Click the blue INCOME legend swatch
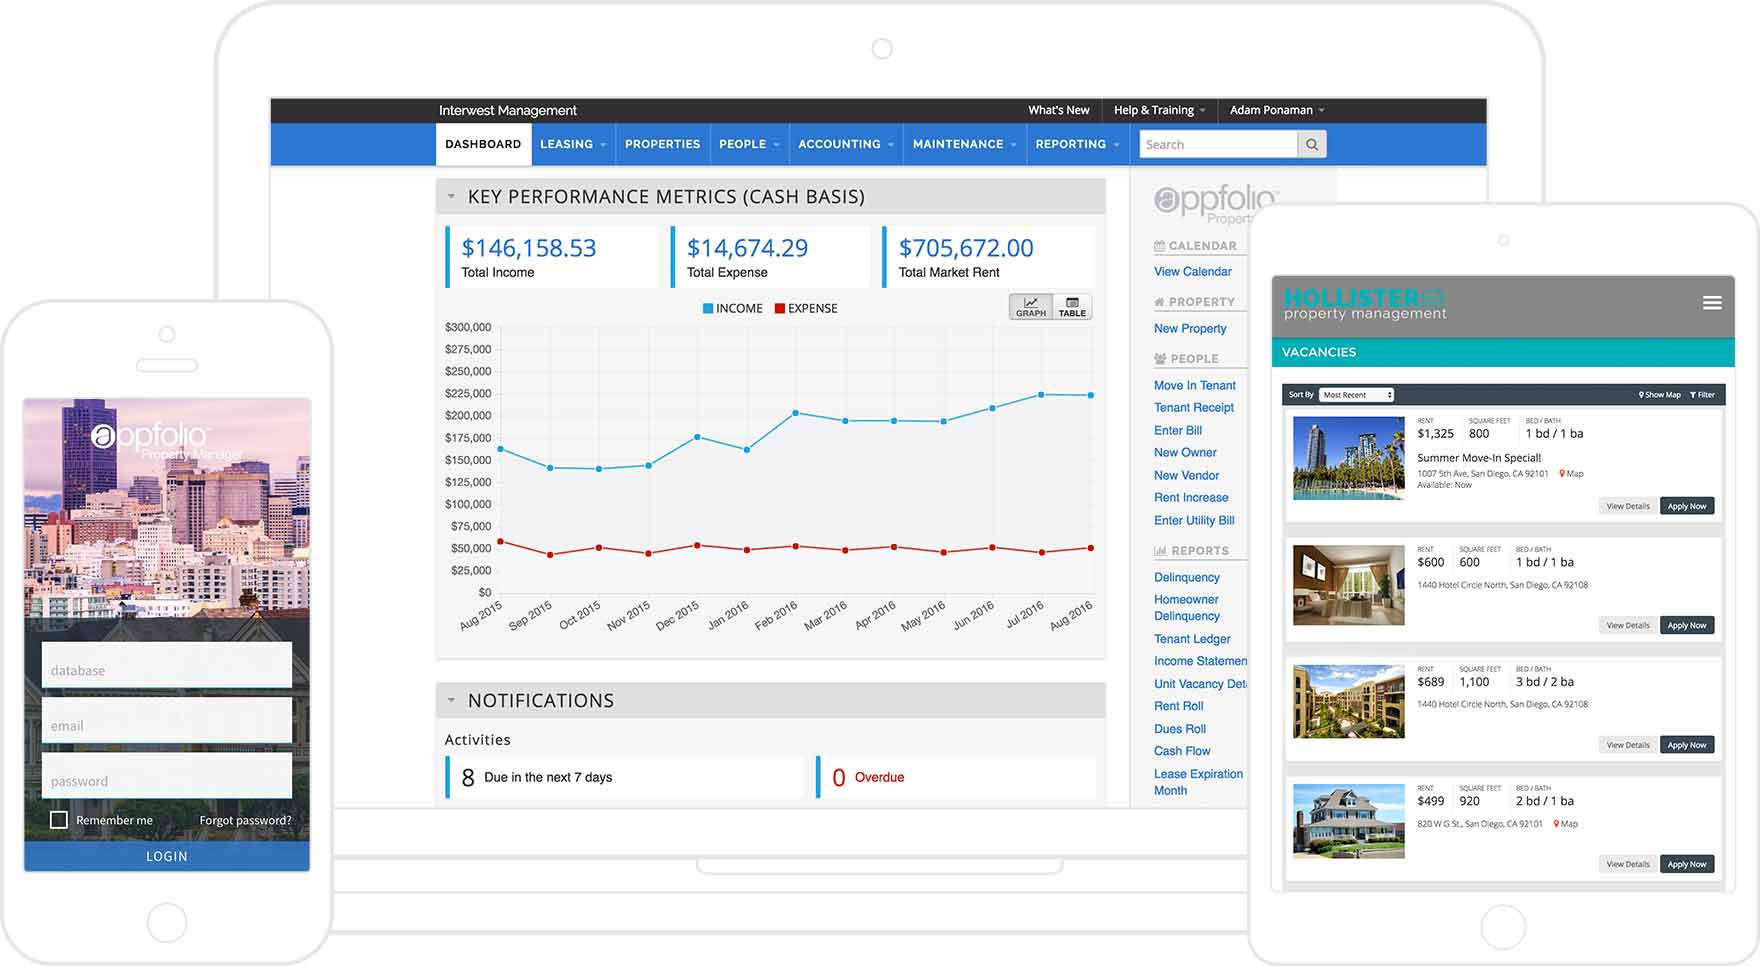1760x966 pixels. click(708, 309)
